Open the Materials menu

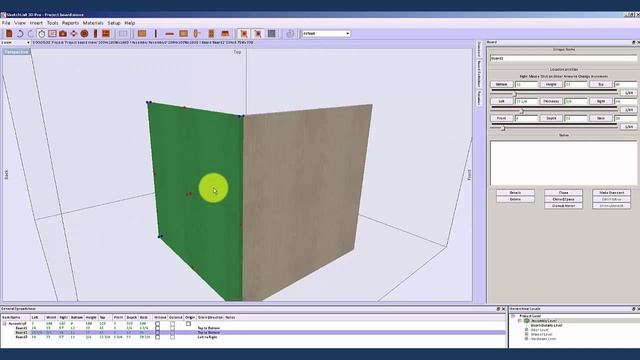coord(93,23)
